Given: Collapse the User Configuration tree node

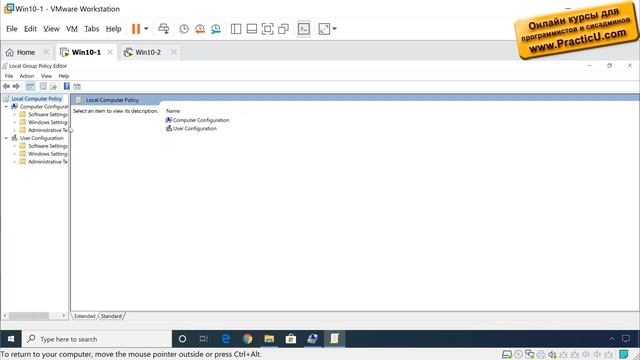Looking at the screenshot, I should tap(6, 138).
